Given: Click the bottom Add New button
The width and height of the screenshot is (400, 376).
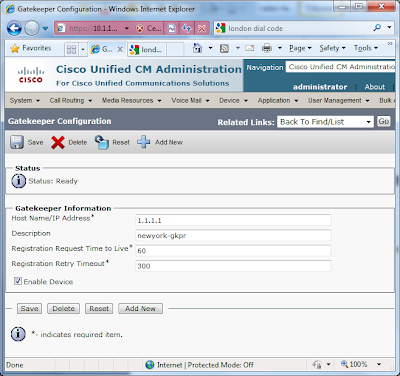Looking at the screenshot, I should click(x=140, y=309).
